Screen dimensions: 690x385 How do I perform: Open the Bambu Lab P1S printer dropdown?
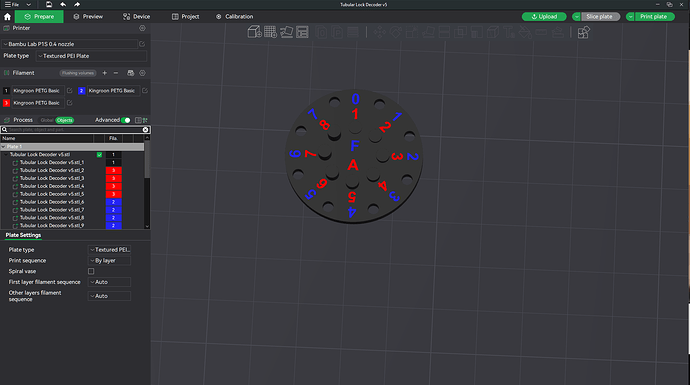(x=70, y=44)
